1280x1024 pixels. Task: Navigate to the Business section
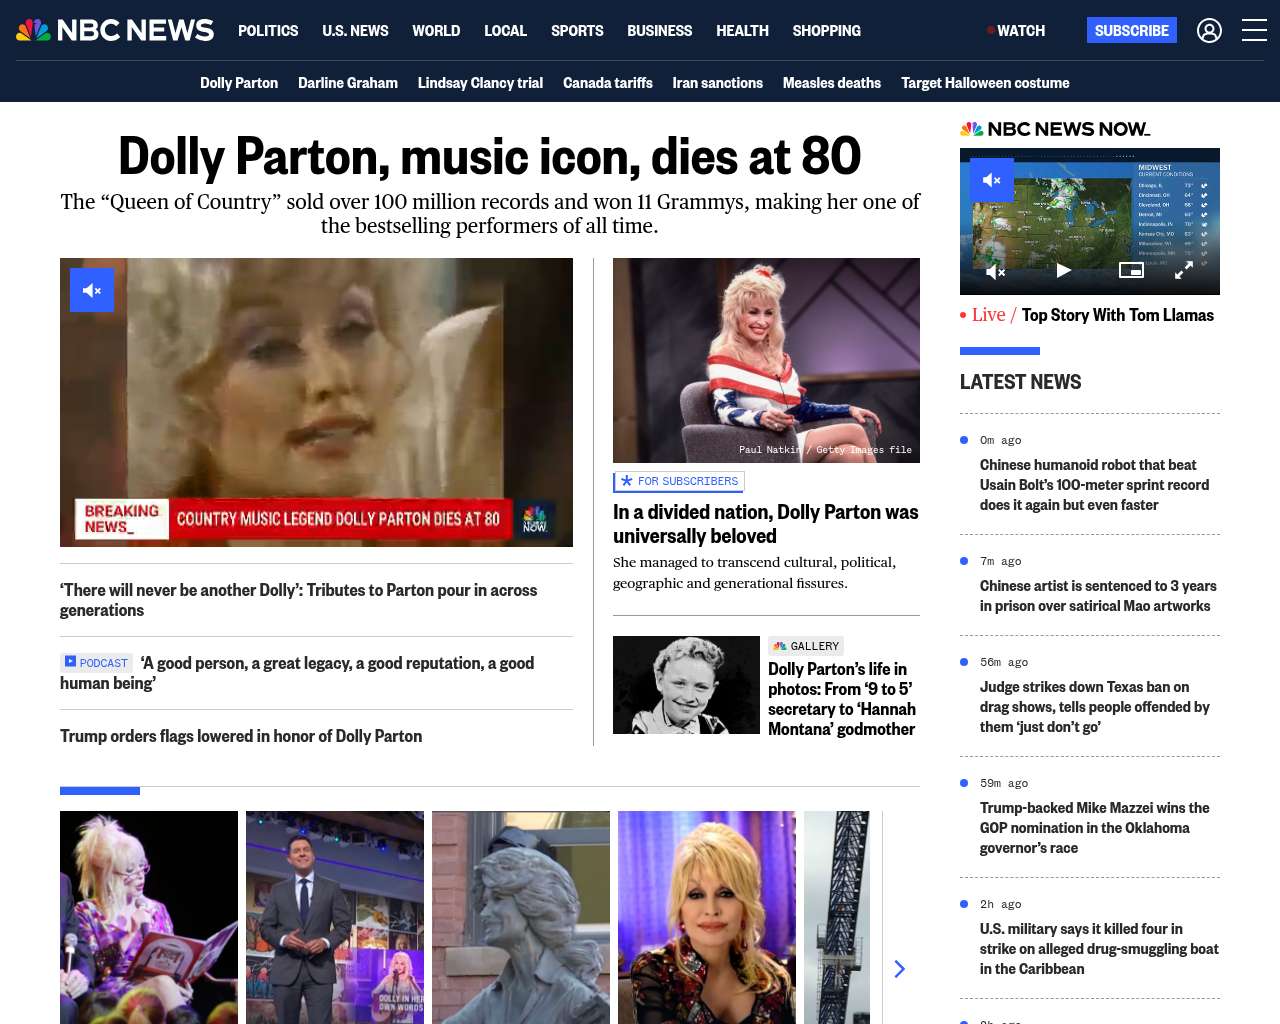point(659,31)
